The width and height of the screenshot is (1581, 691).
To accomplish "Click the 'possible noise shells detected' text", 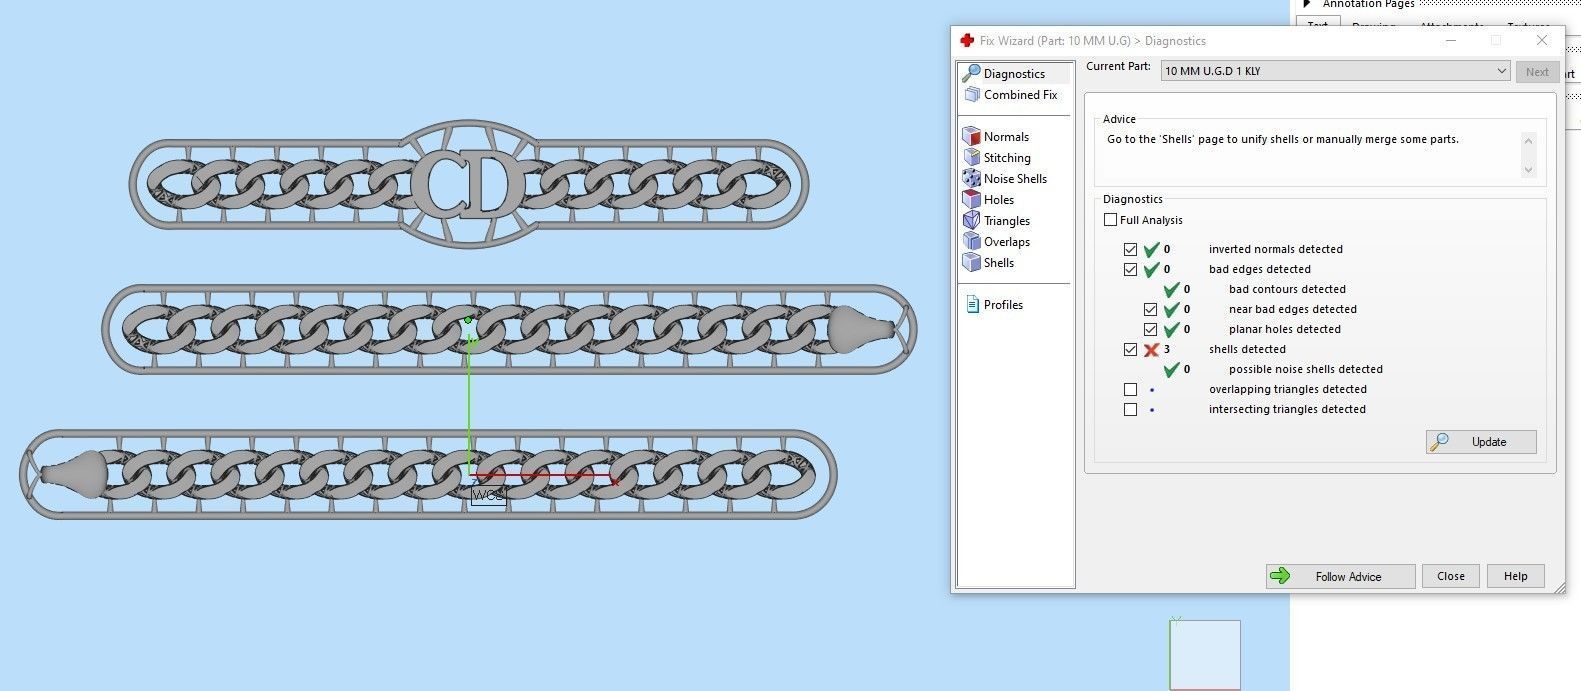I will (1305, 369).
